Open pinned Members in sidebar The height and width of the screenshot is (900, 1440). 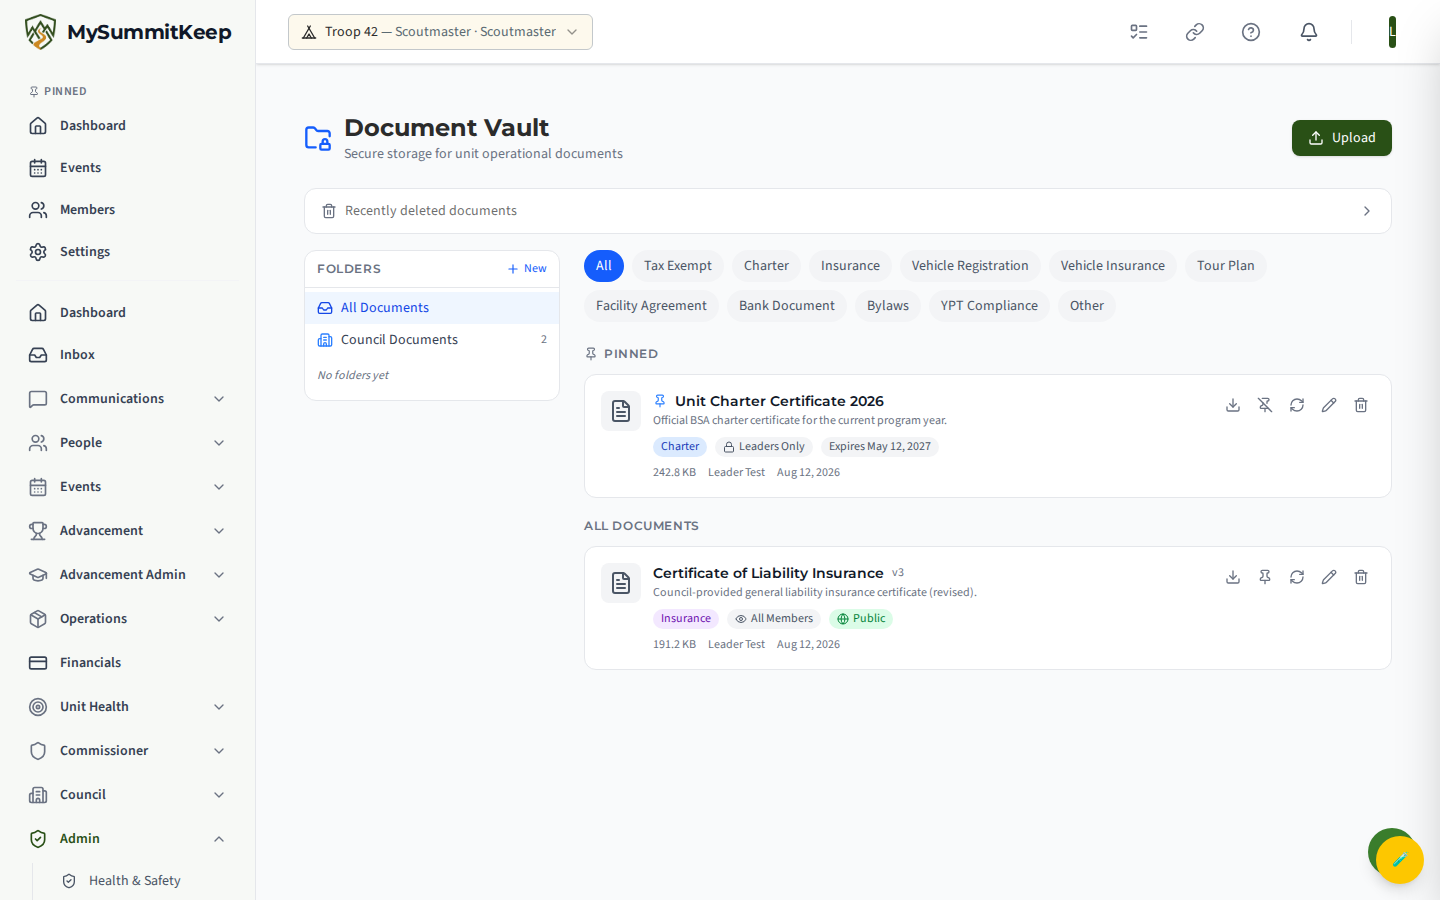[x=128, y=209]
